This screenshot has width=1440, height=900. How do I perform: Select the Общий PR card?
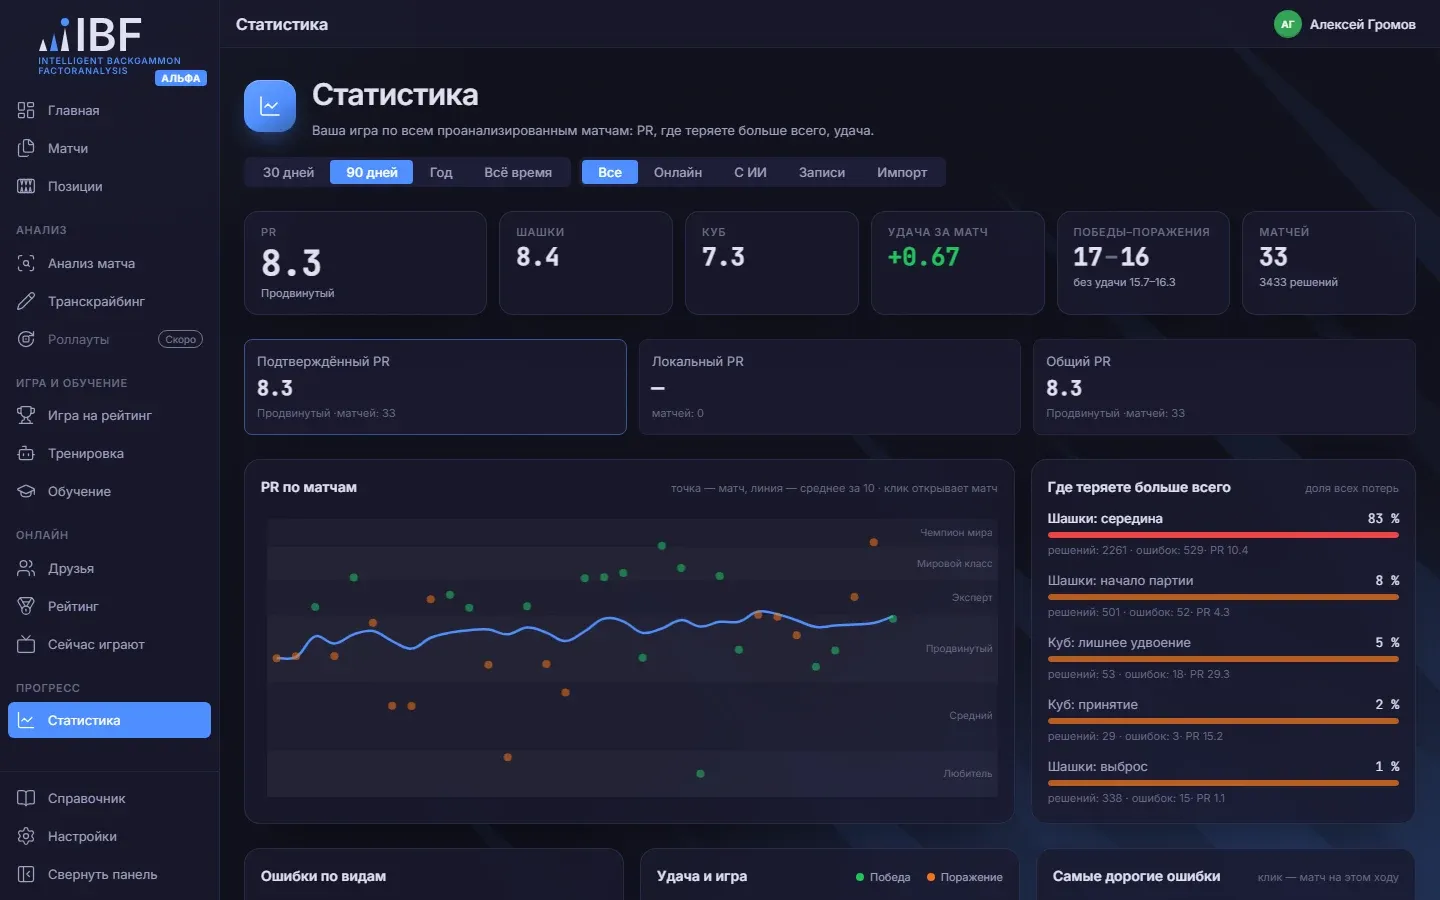1224,387
